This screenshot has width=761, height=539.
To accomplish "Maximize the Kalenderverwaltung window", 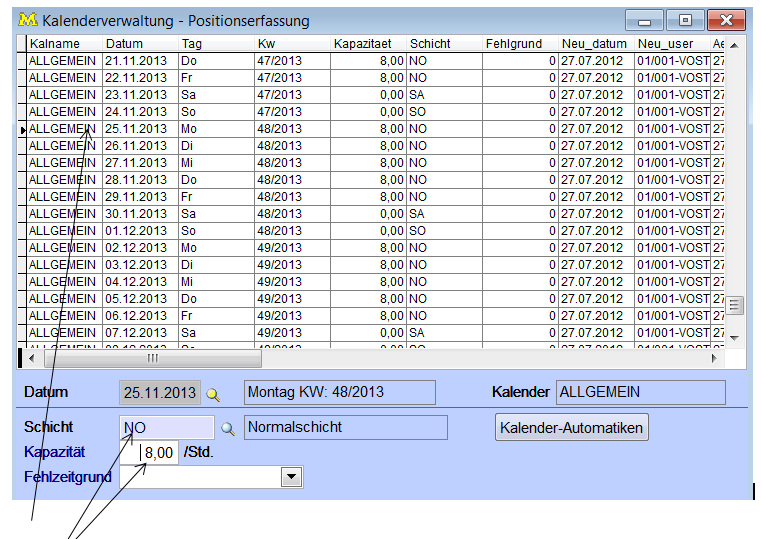I will click(685, 20).
